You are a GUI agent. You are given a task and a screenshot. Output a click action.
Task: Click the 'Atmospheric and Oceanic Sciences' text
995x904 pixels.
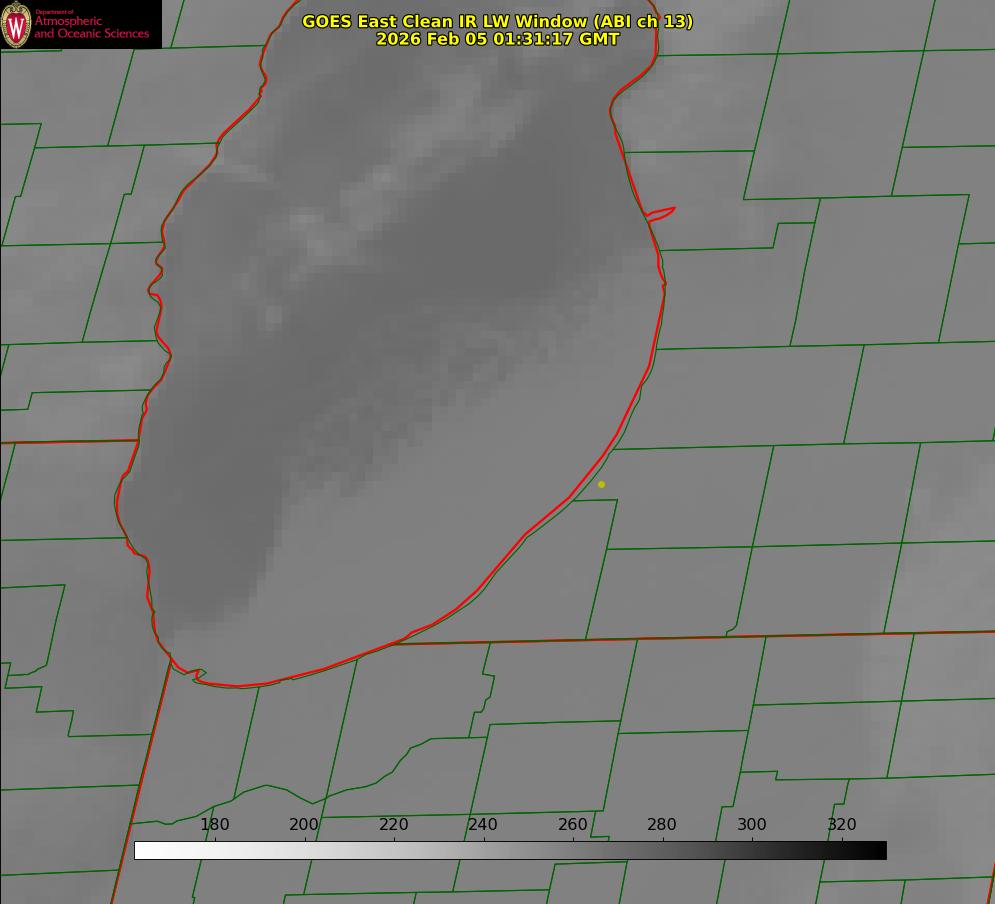pyautogui.click(x=91, y=27)
